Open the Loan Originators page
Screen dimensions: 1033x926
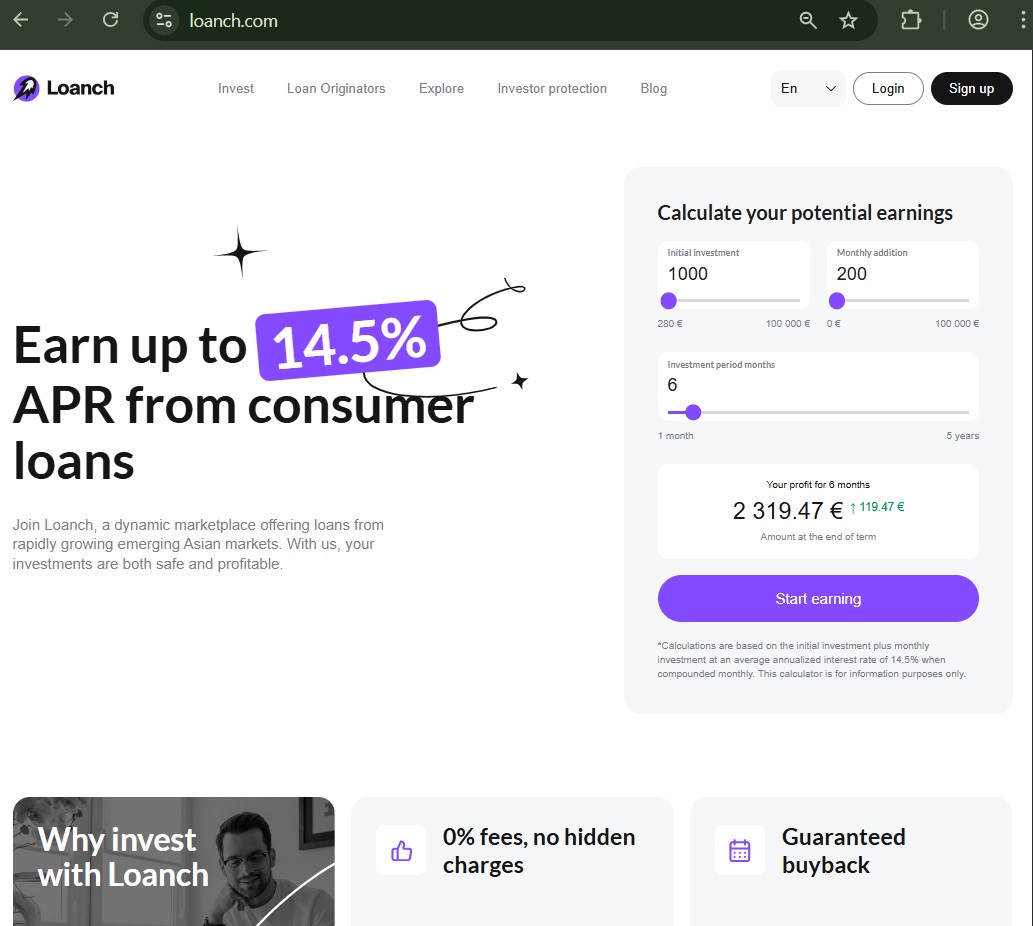336,89
